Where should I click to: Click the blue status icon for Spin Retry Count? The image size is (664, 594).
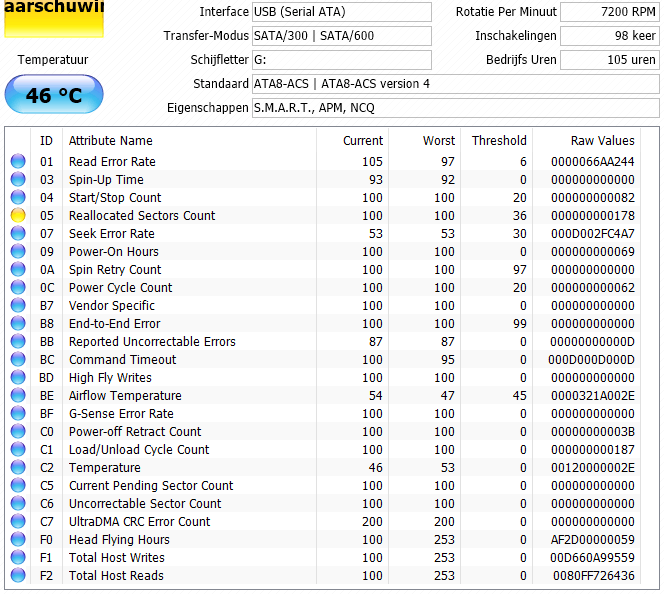coord(18,269)
